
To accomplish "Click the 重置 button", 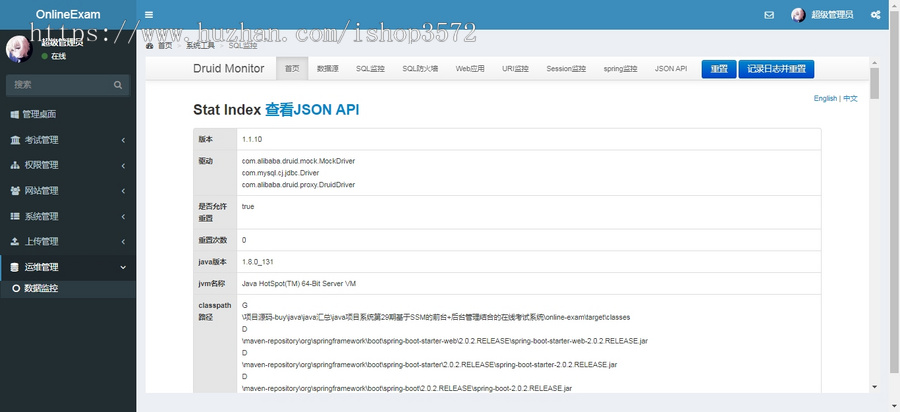I will [x=719, y=69].
